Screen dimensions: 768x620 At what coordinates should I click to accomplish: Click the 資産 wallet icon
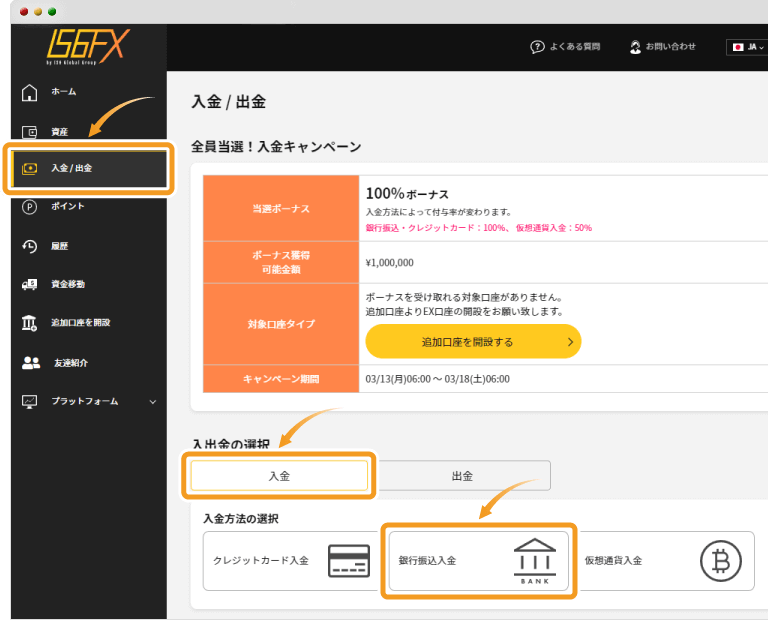tap(29, 132)
